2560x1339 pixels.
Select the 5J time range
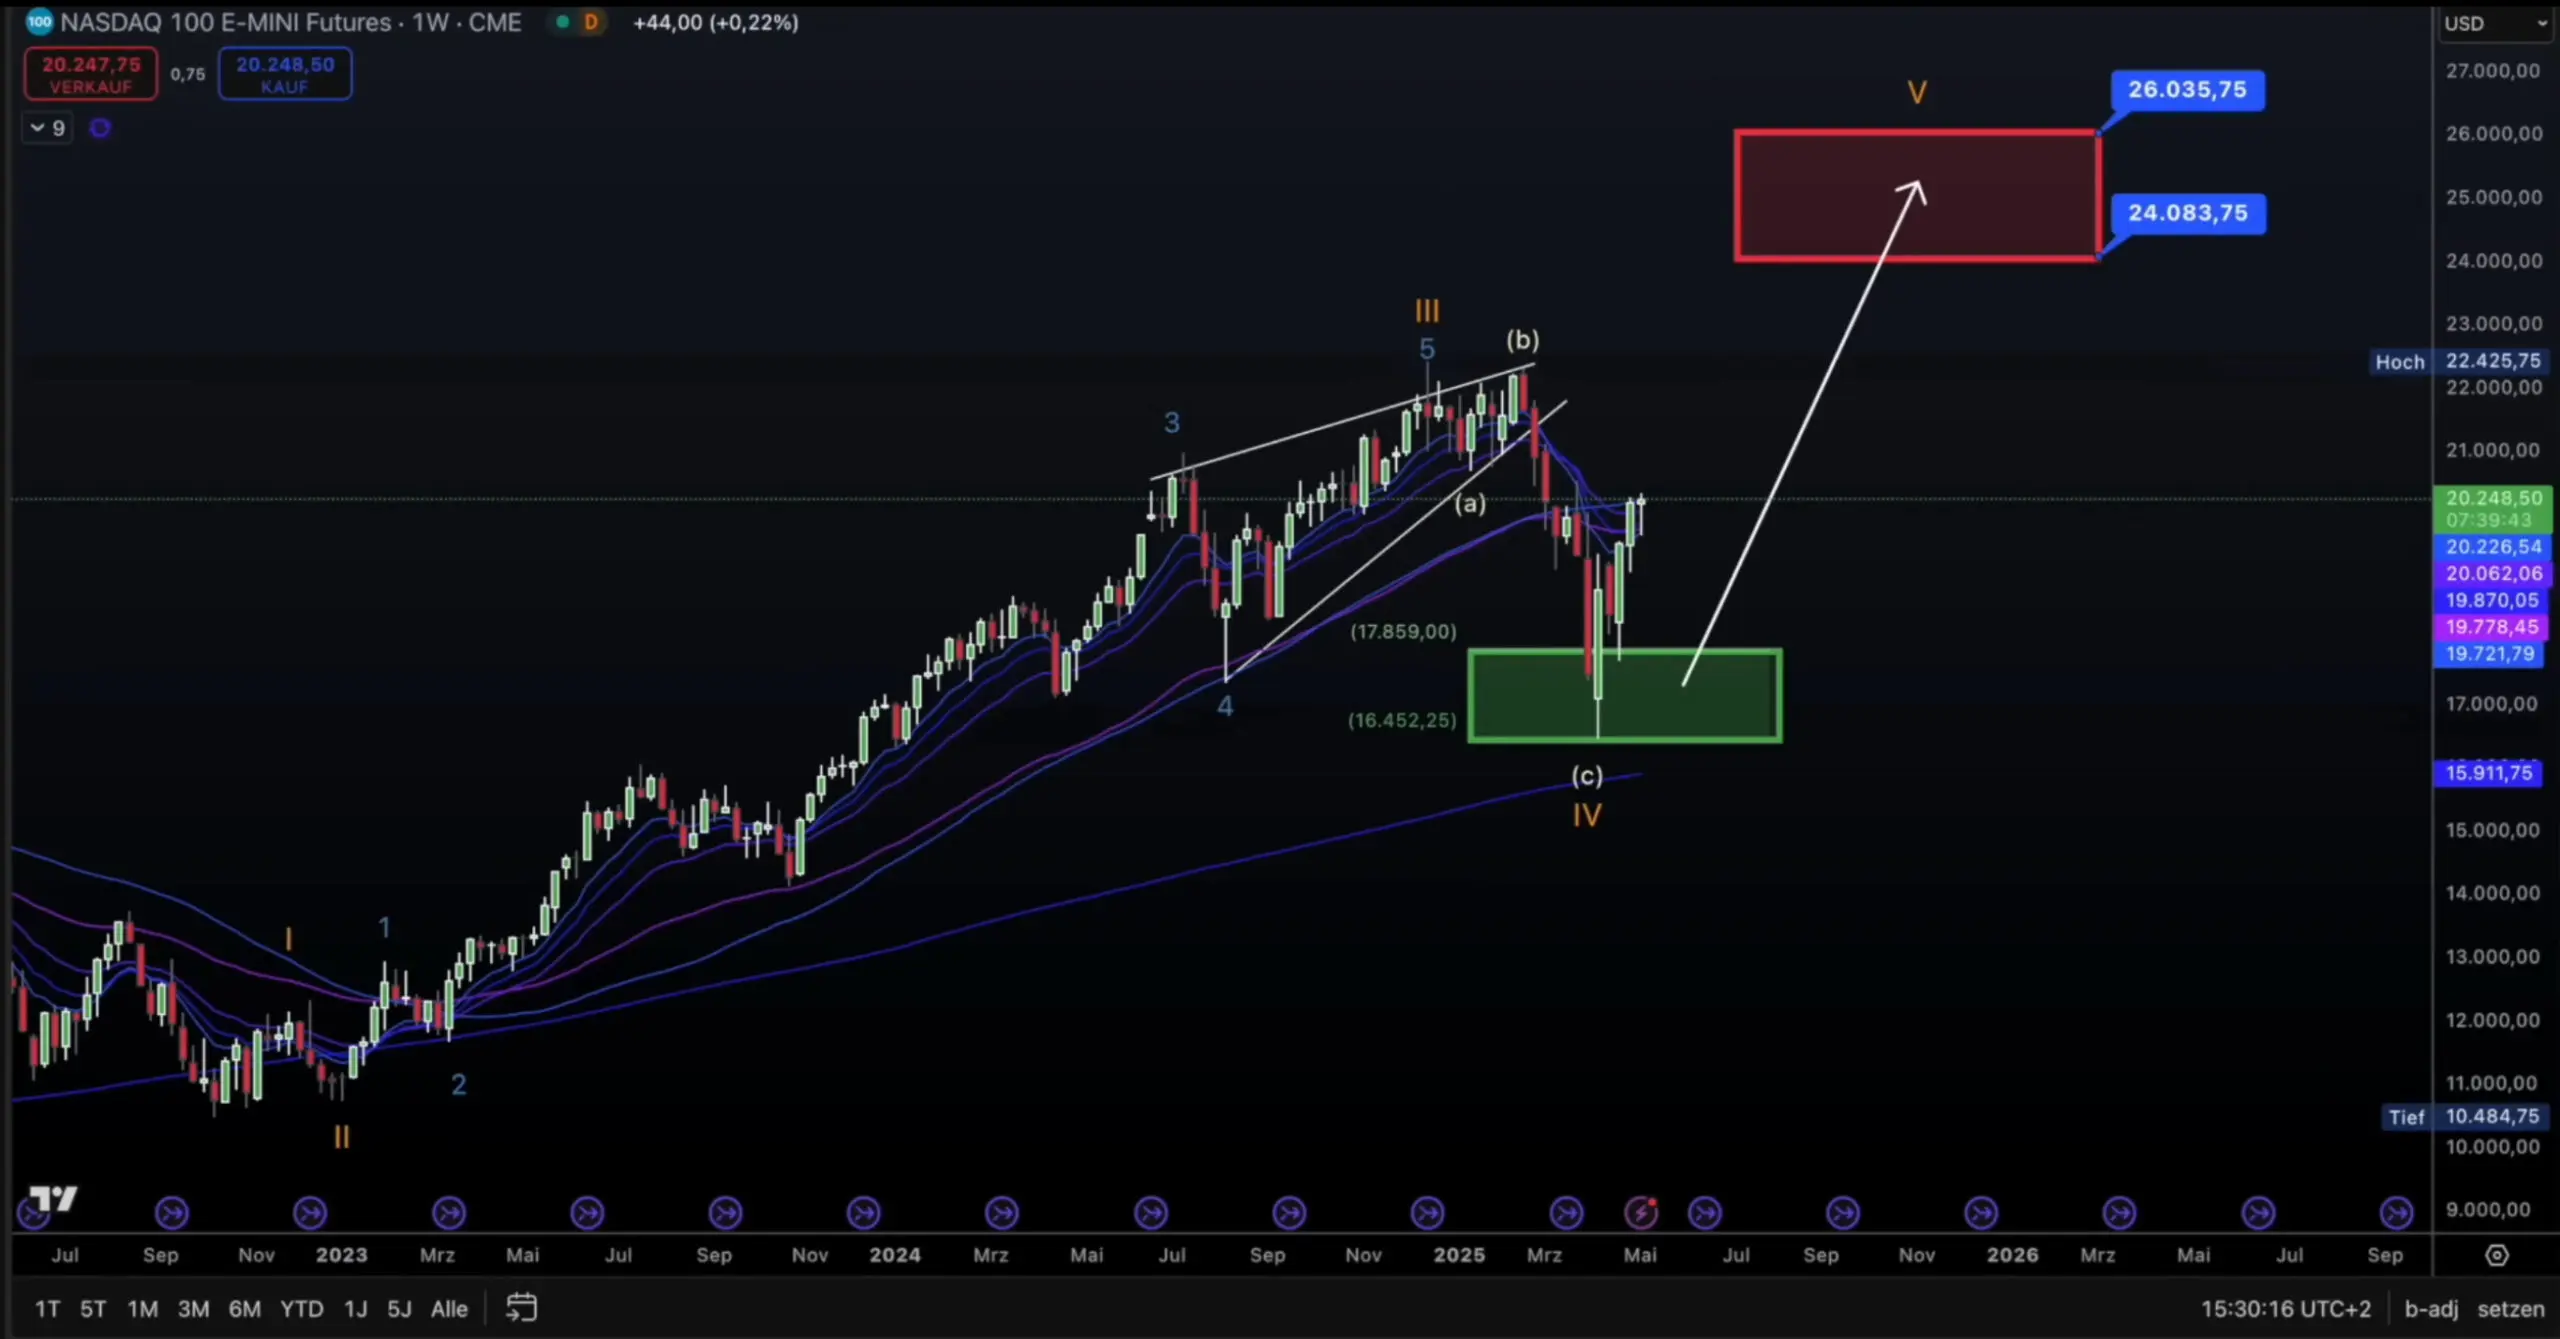tap(399, 1309)
